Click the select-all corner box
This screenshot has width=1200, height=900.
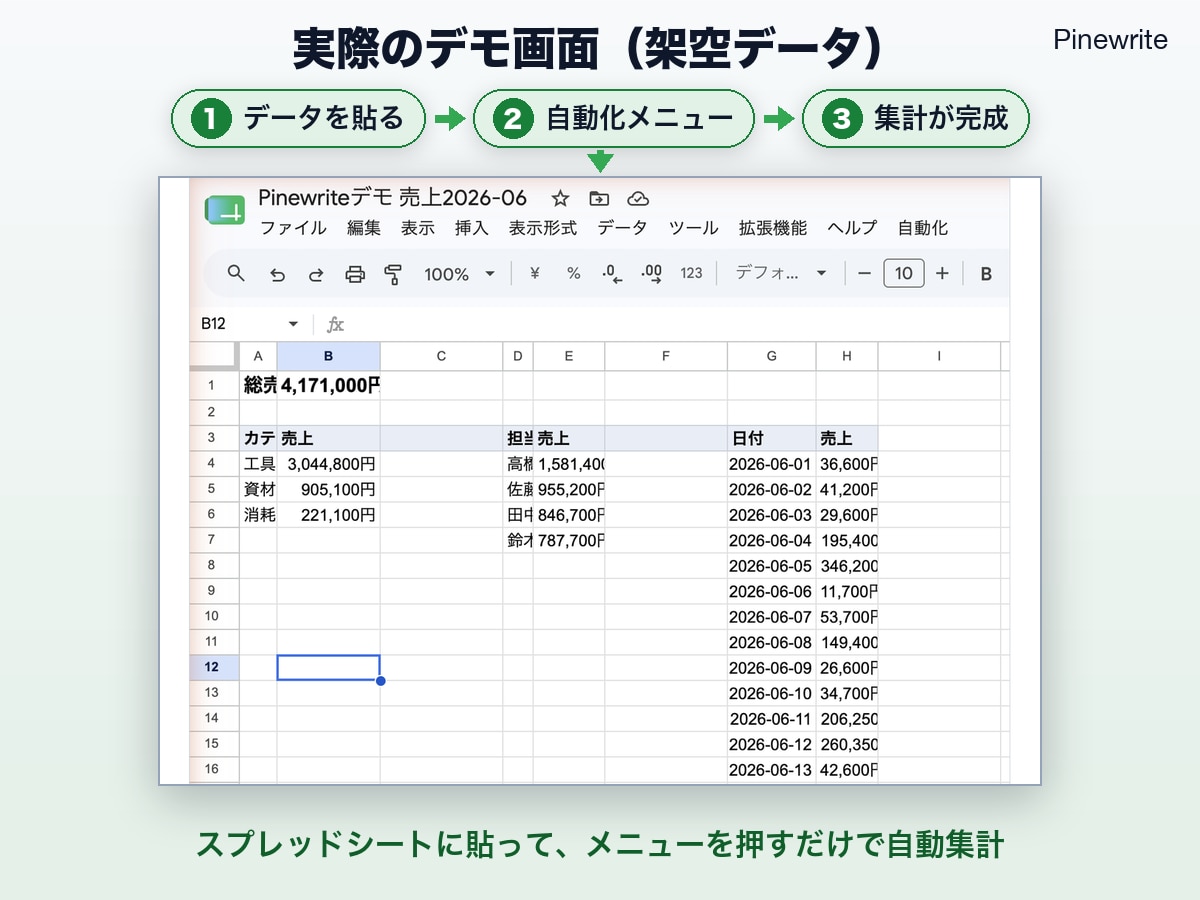click(213, 356)
